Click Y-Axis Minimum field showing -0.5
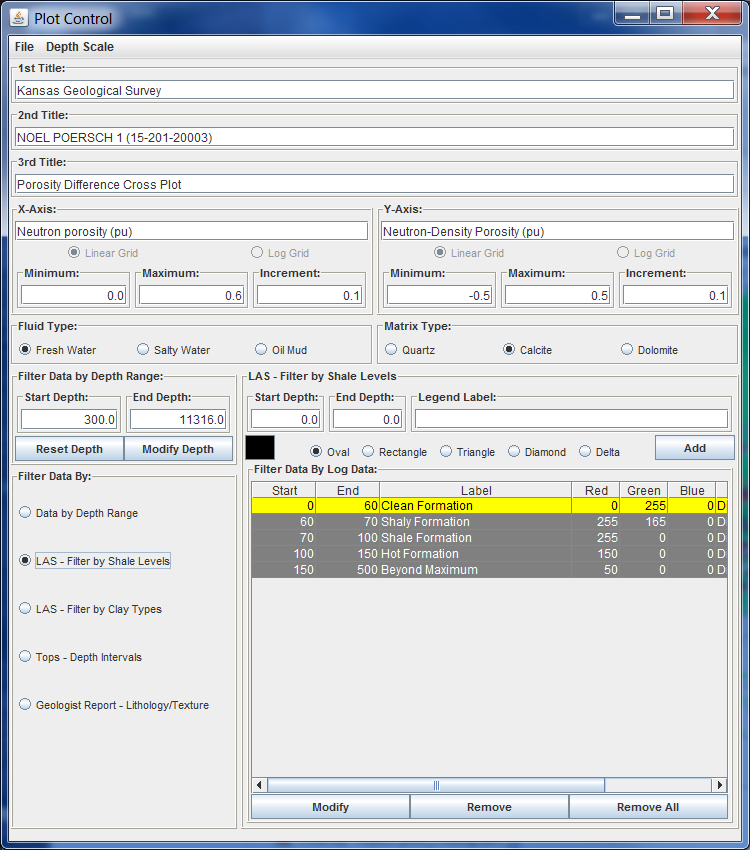The image size is (750, 850). click(x=439, y=295)
